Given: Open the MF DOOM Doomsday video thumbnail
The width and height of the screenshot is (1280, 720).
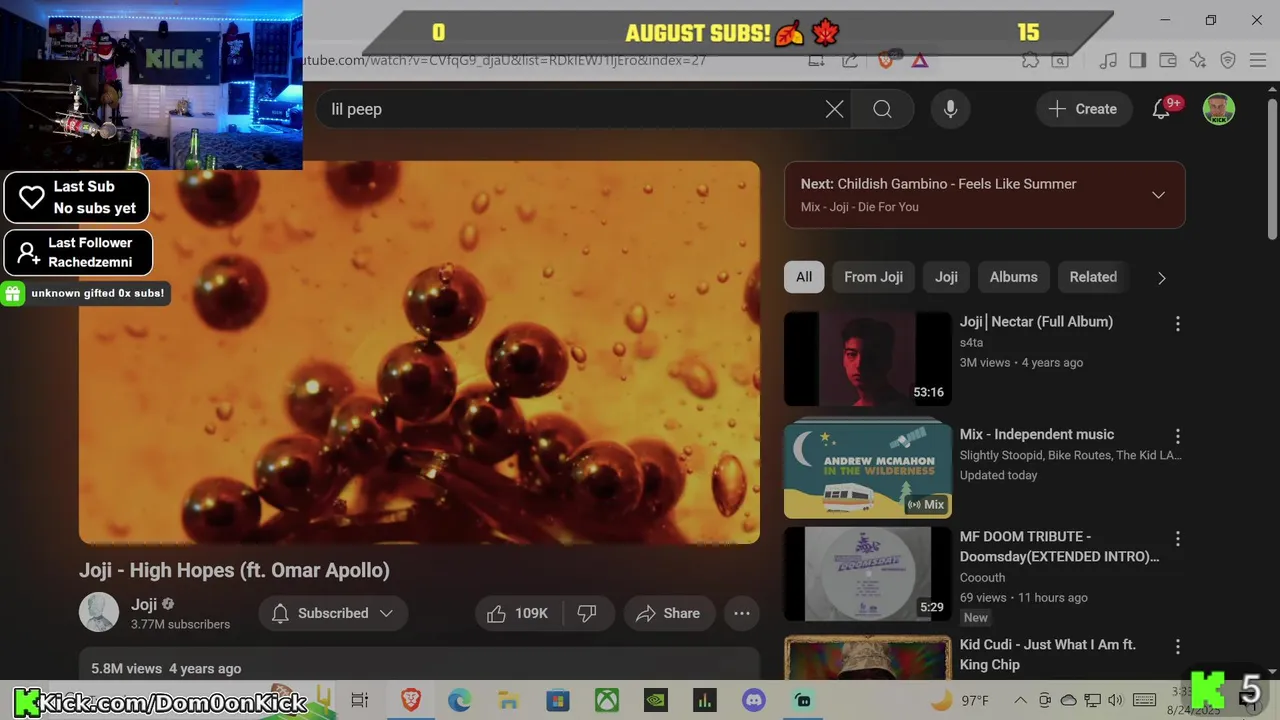Looking at the screenshot, I should [x=867, y=574].
